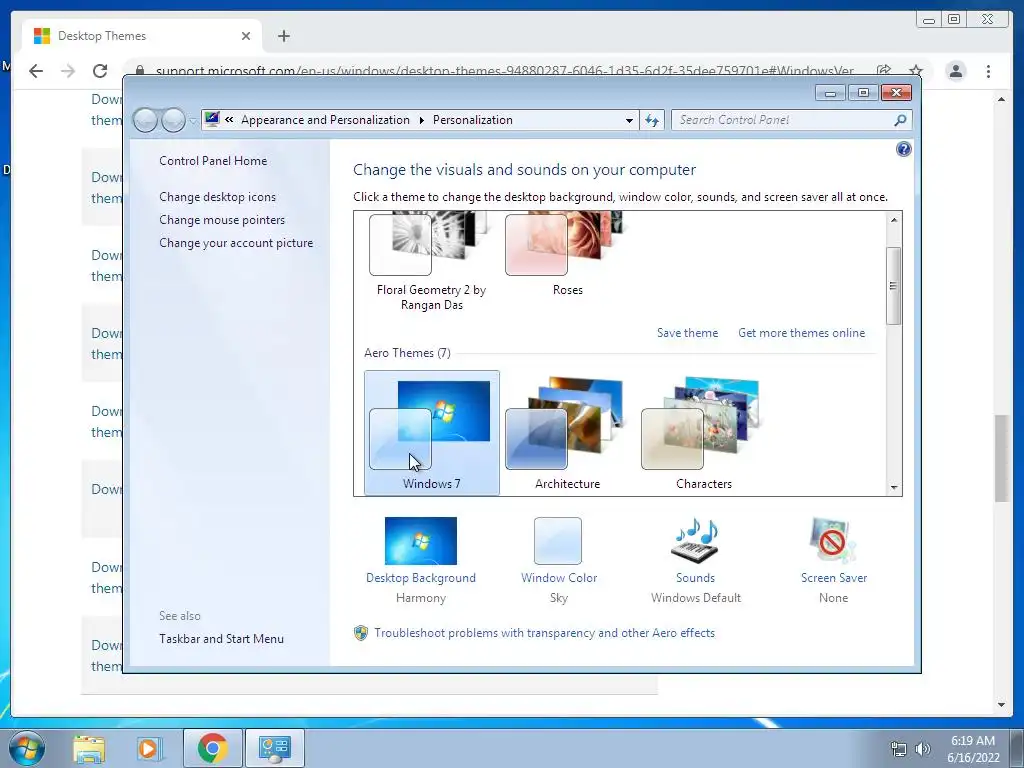Viewport: 1024px width, 768px height.
Task: Click the Sounds text link
Action: [695, 578]
